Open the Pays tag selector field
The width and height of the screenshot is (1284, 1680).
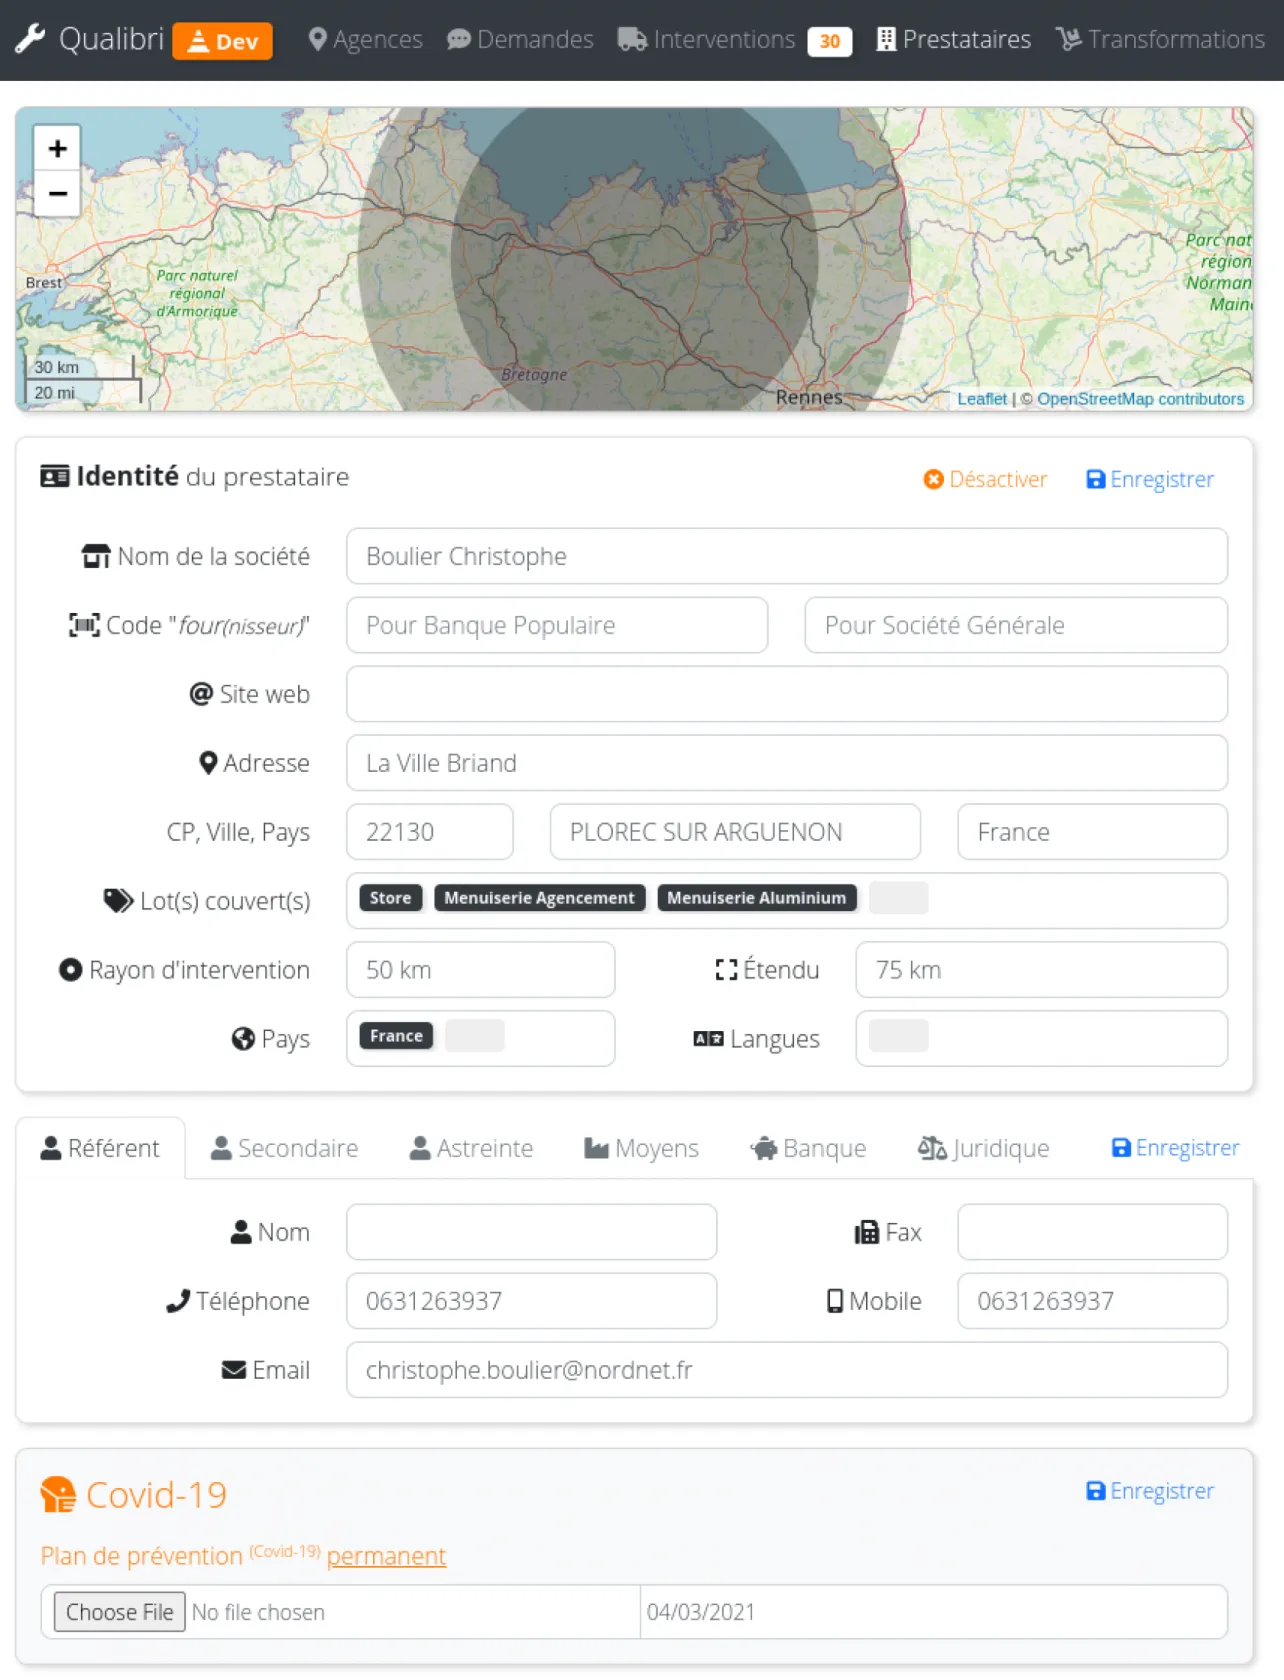coord(550,1038)
